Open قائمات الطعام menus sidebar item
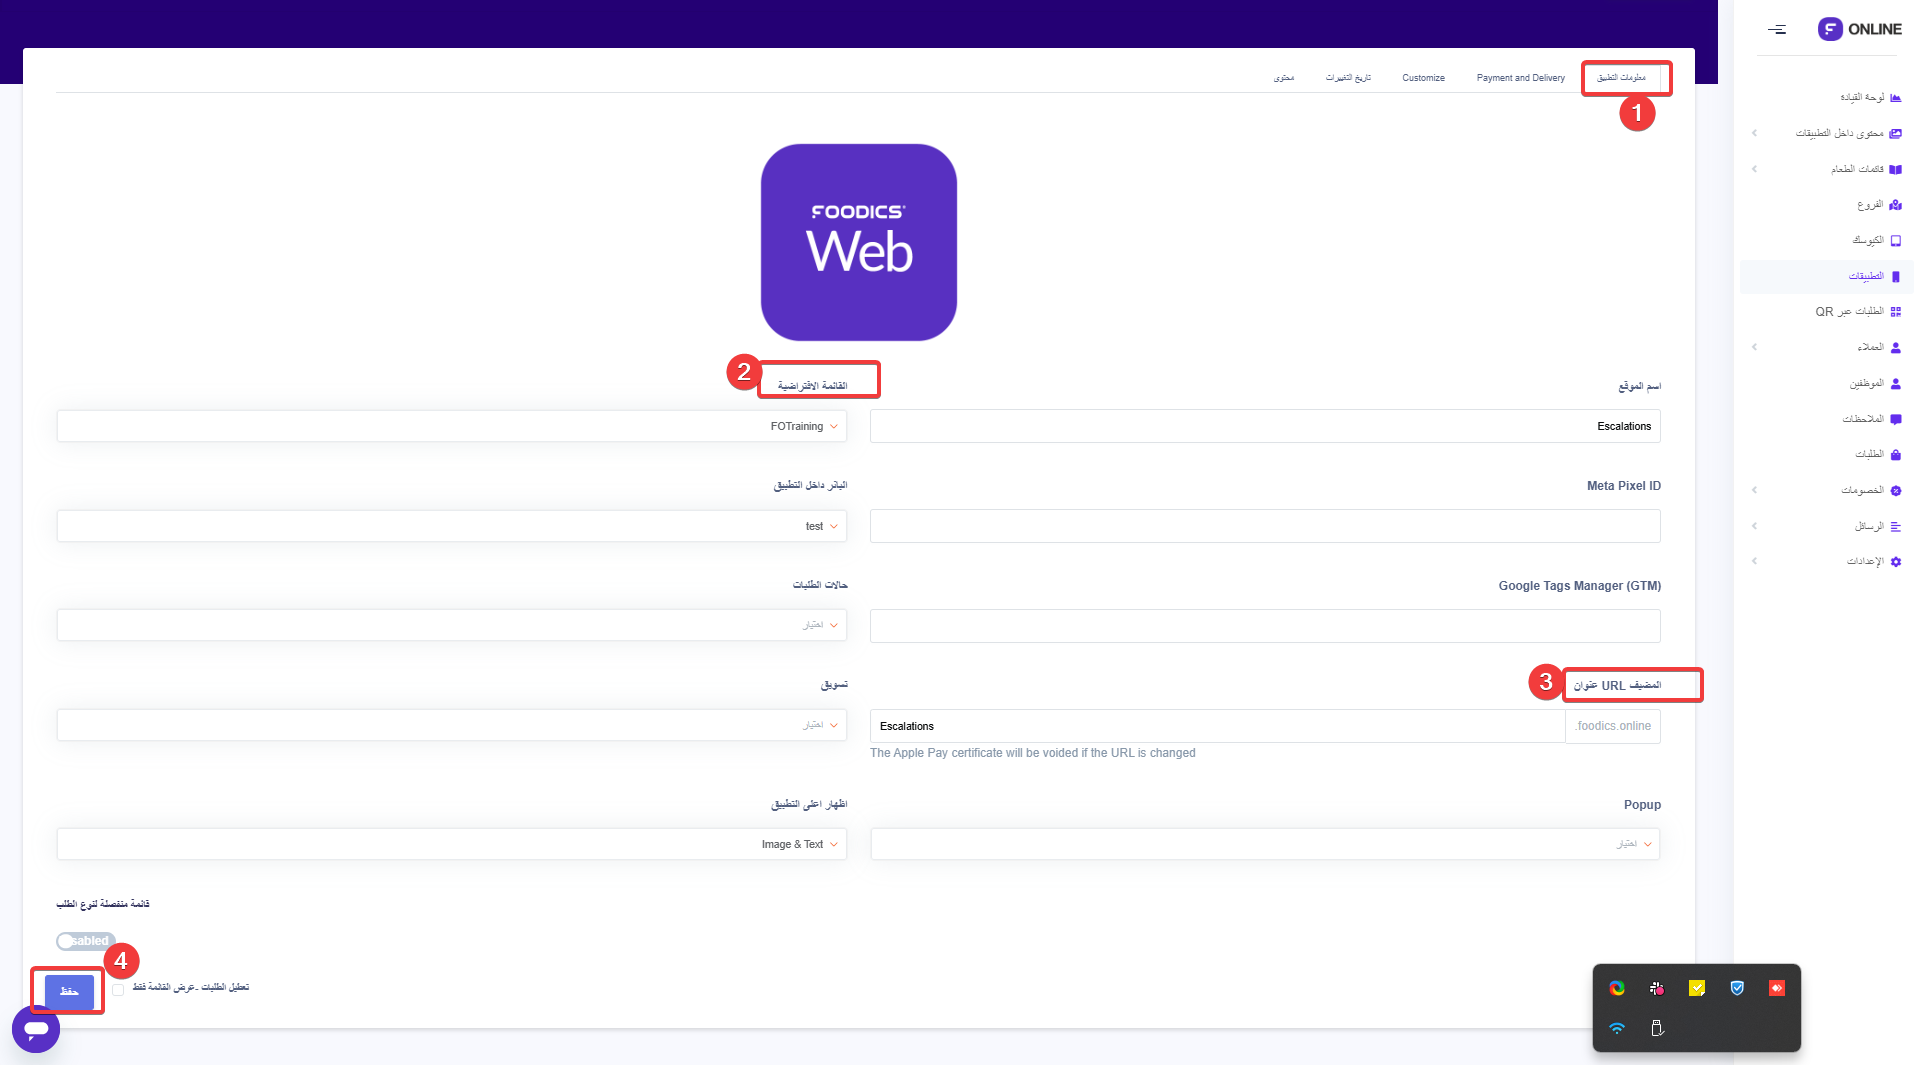The image size is (1920, 1065). (1866, 169)
